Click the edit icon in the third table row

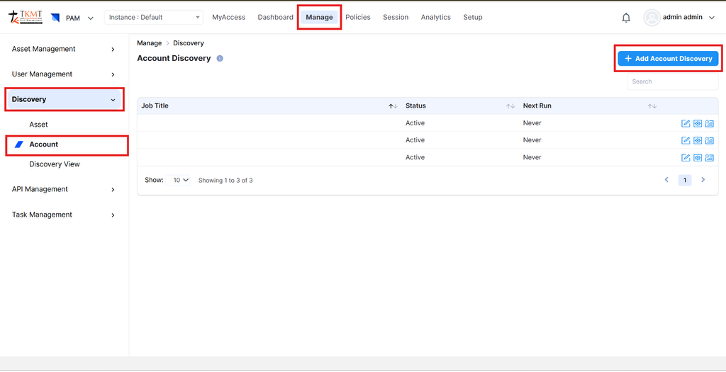click(686, 158)
